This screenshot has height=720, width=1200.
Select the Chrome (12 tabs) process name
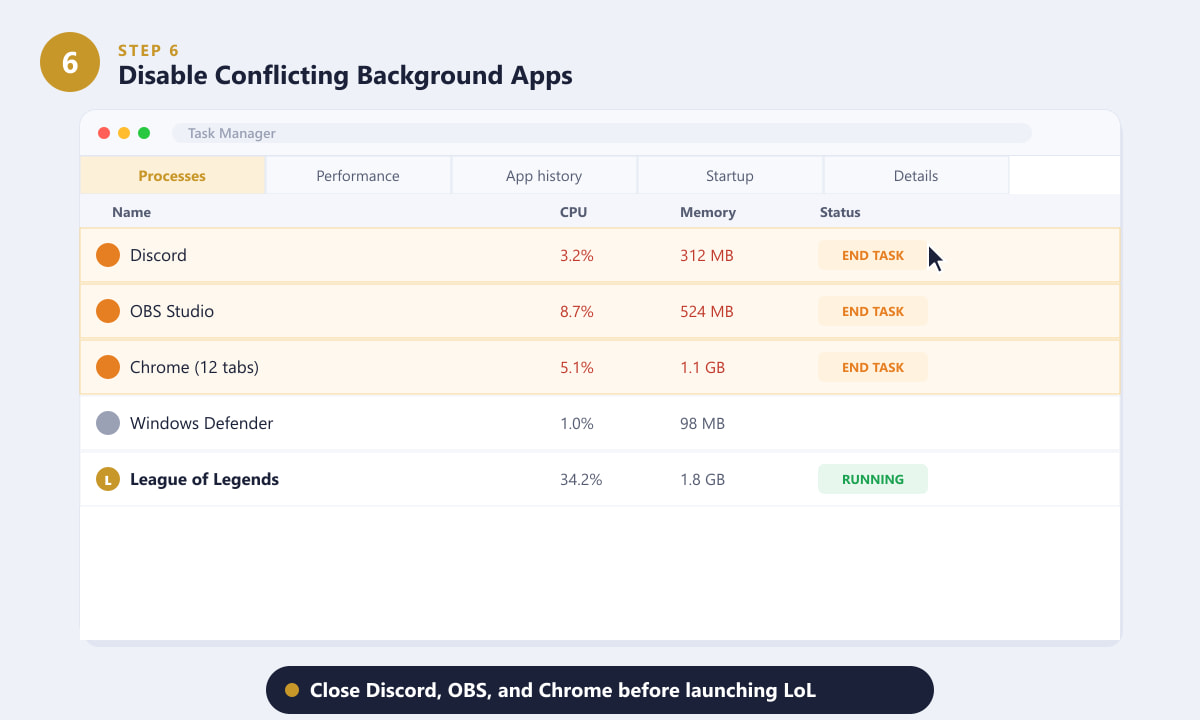194,367
